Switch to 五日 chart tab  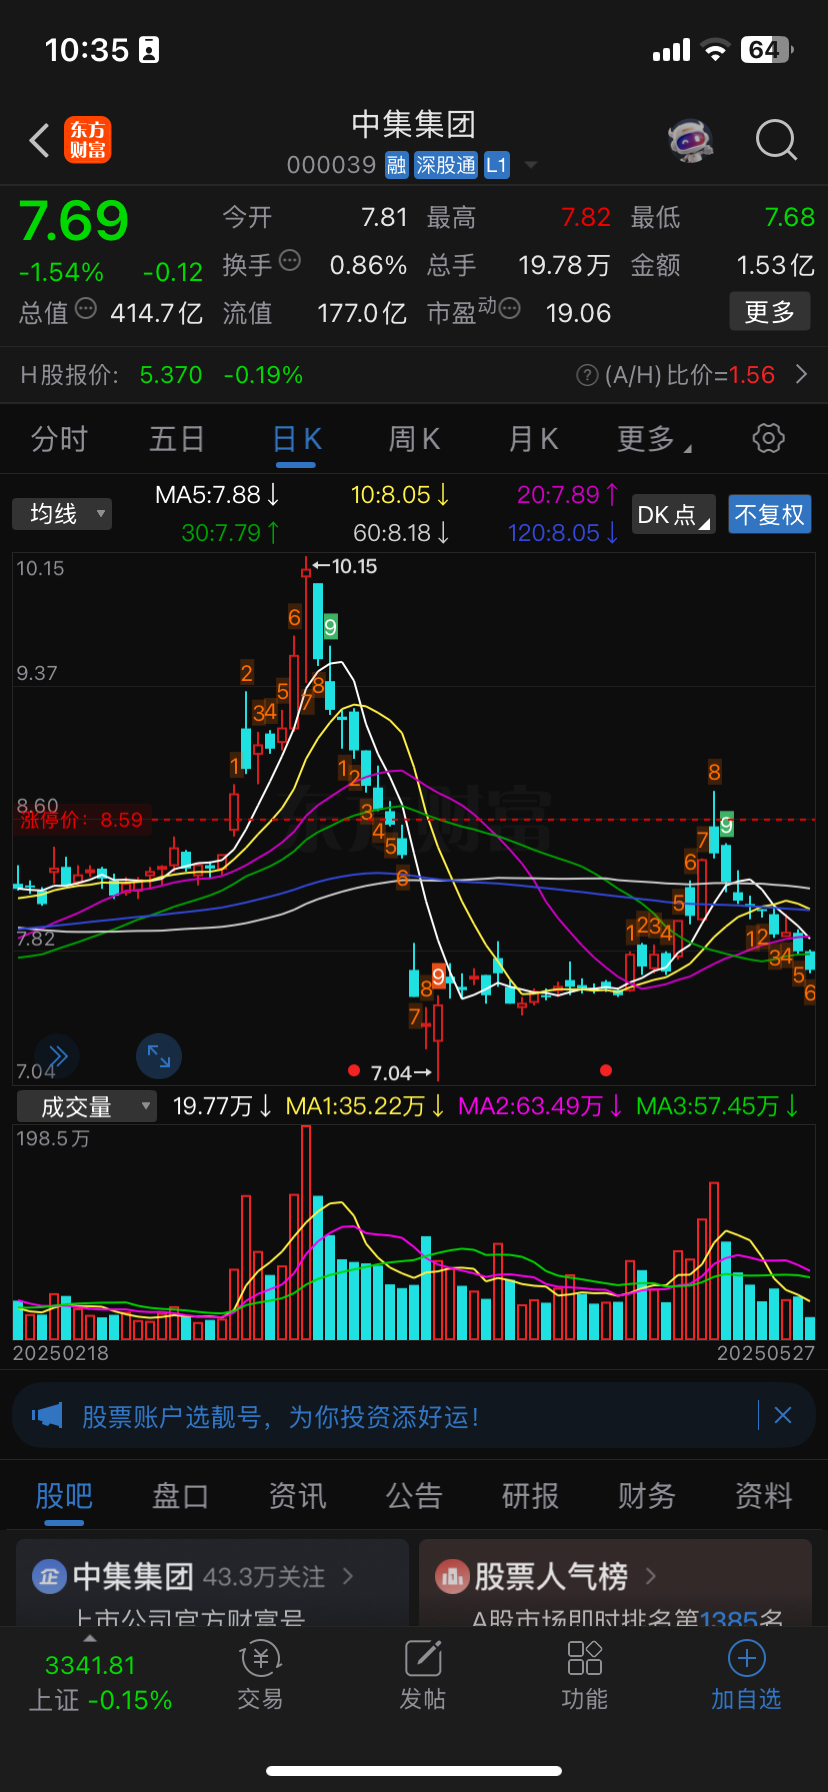click(x=177, y=438)
